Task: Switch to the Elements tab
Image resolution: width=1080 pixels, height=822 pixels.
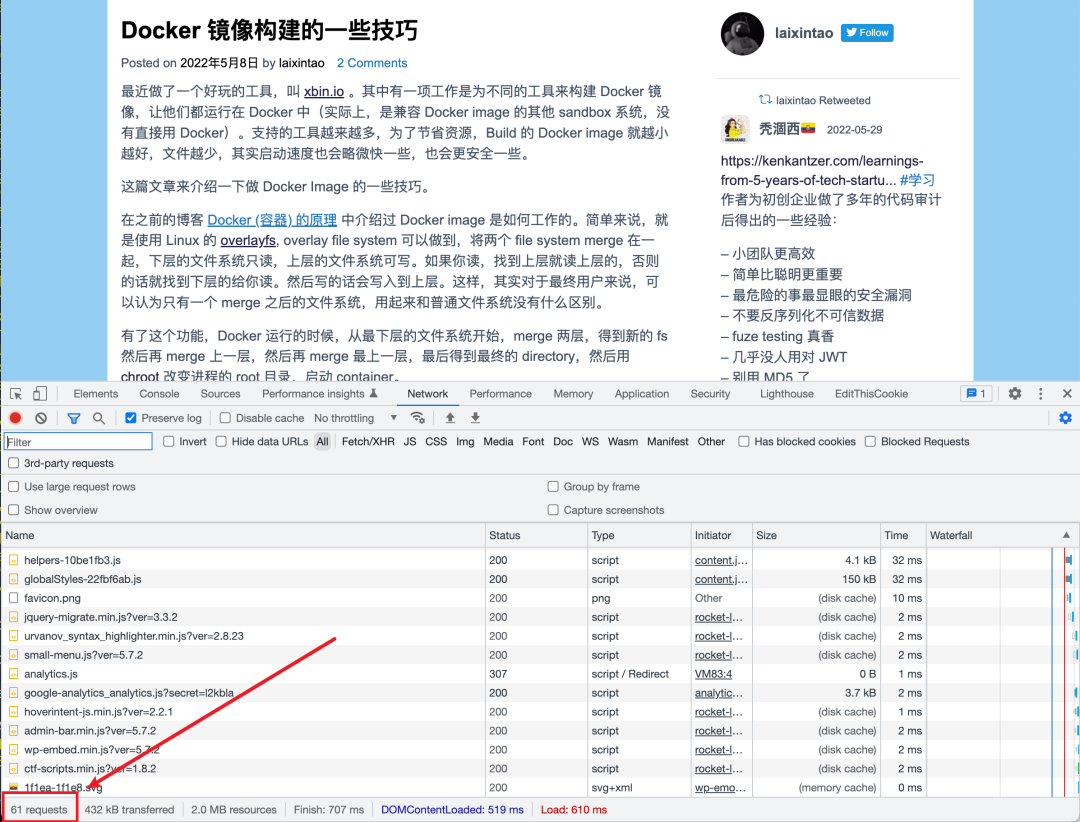Action: pyautogui.click(x=96, y=393)
